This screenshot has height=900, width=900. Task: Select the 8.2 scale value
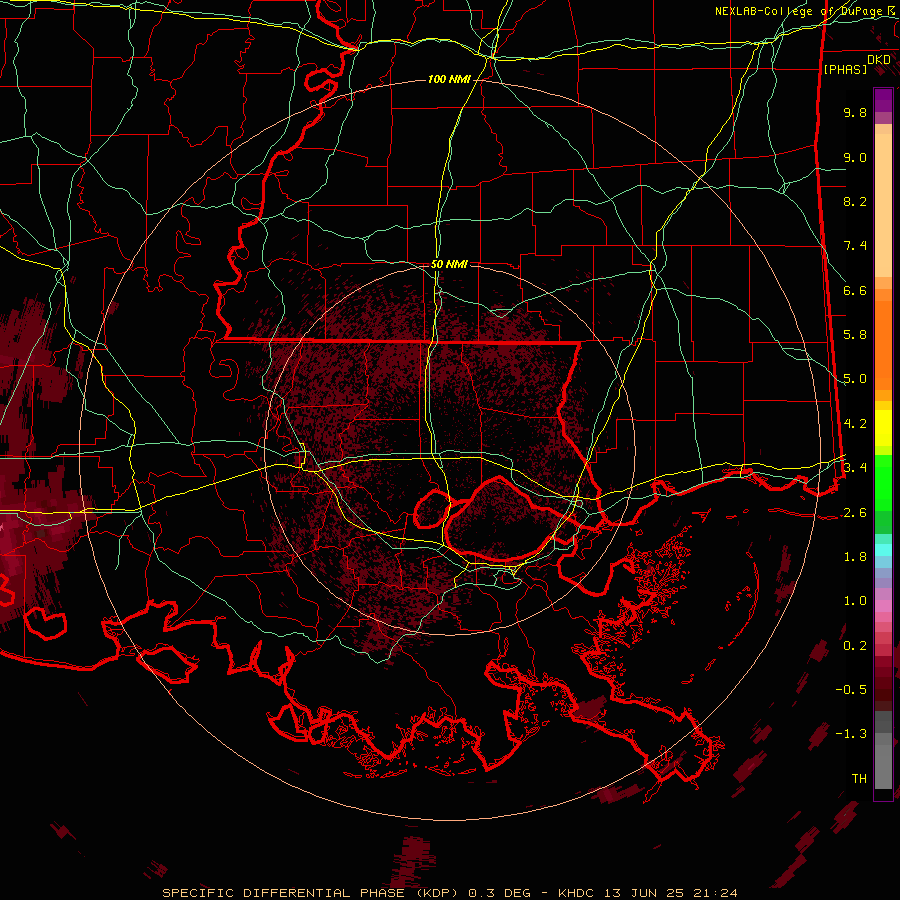tap(855, 201)
